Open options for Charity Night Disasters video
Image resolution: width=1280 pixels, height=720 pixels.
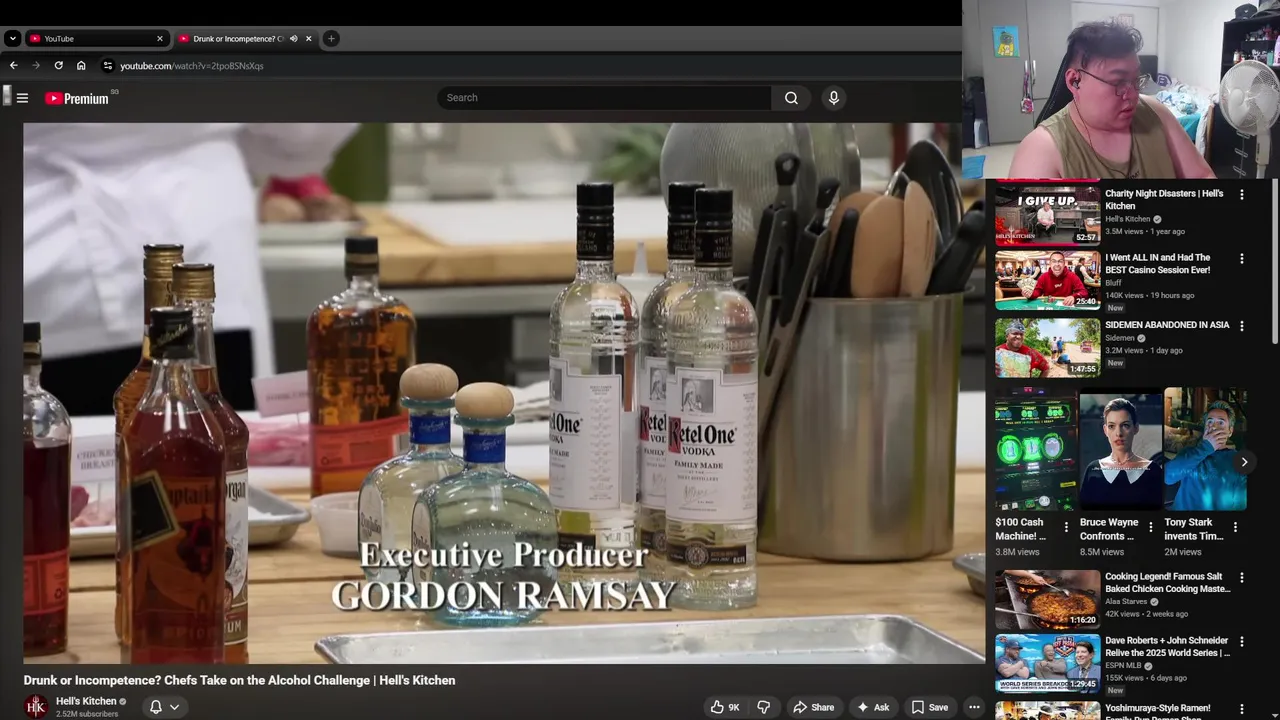click(x=1242, y=195)
